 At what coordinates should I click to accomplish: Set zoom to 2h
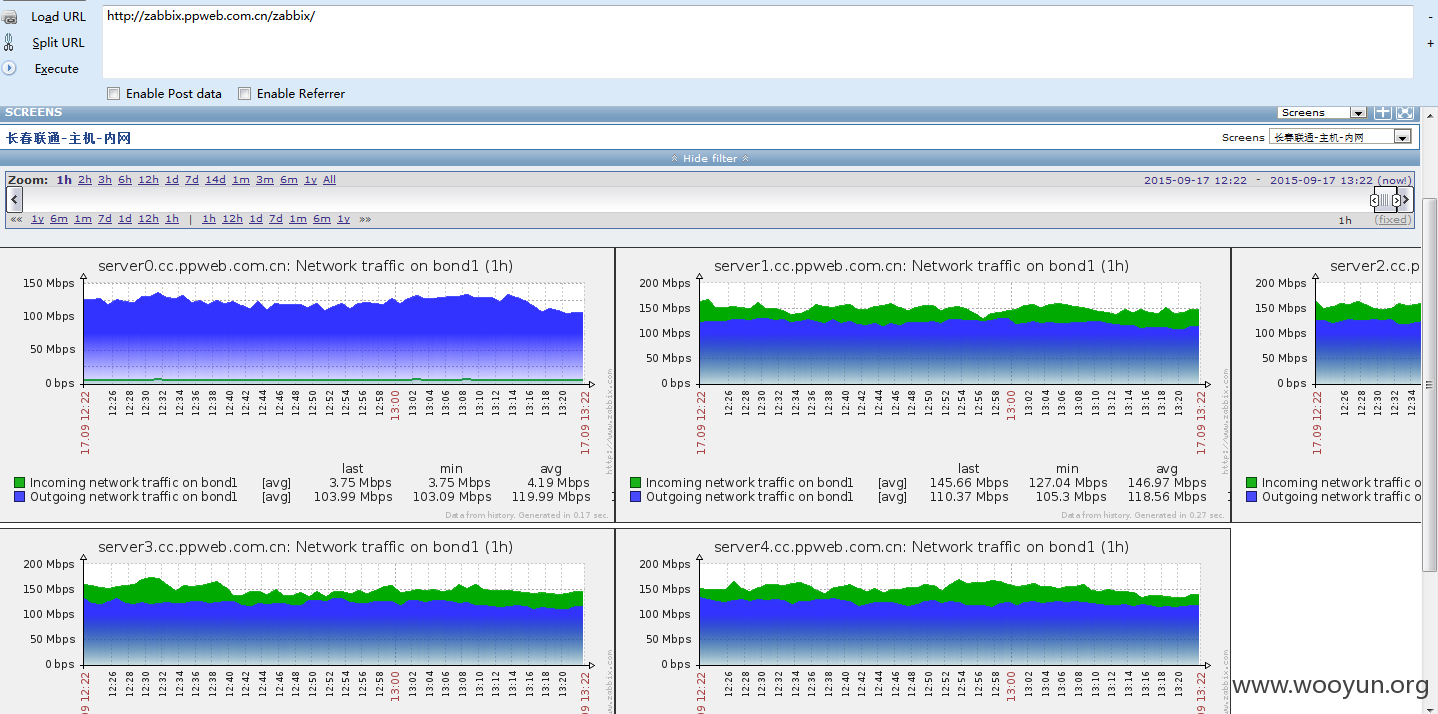[x=85, y=180]
